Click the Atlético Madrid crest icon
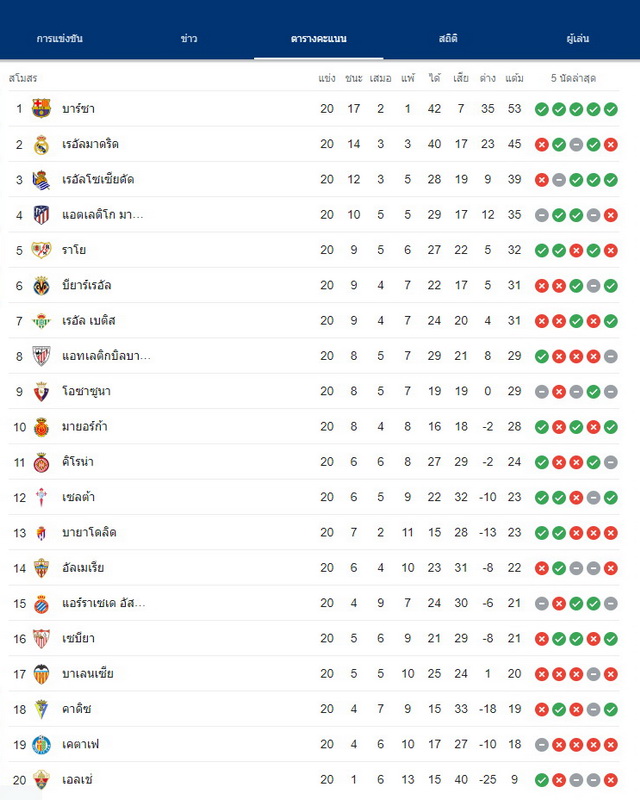 [41, 215]
